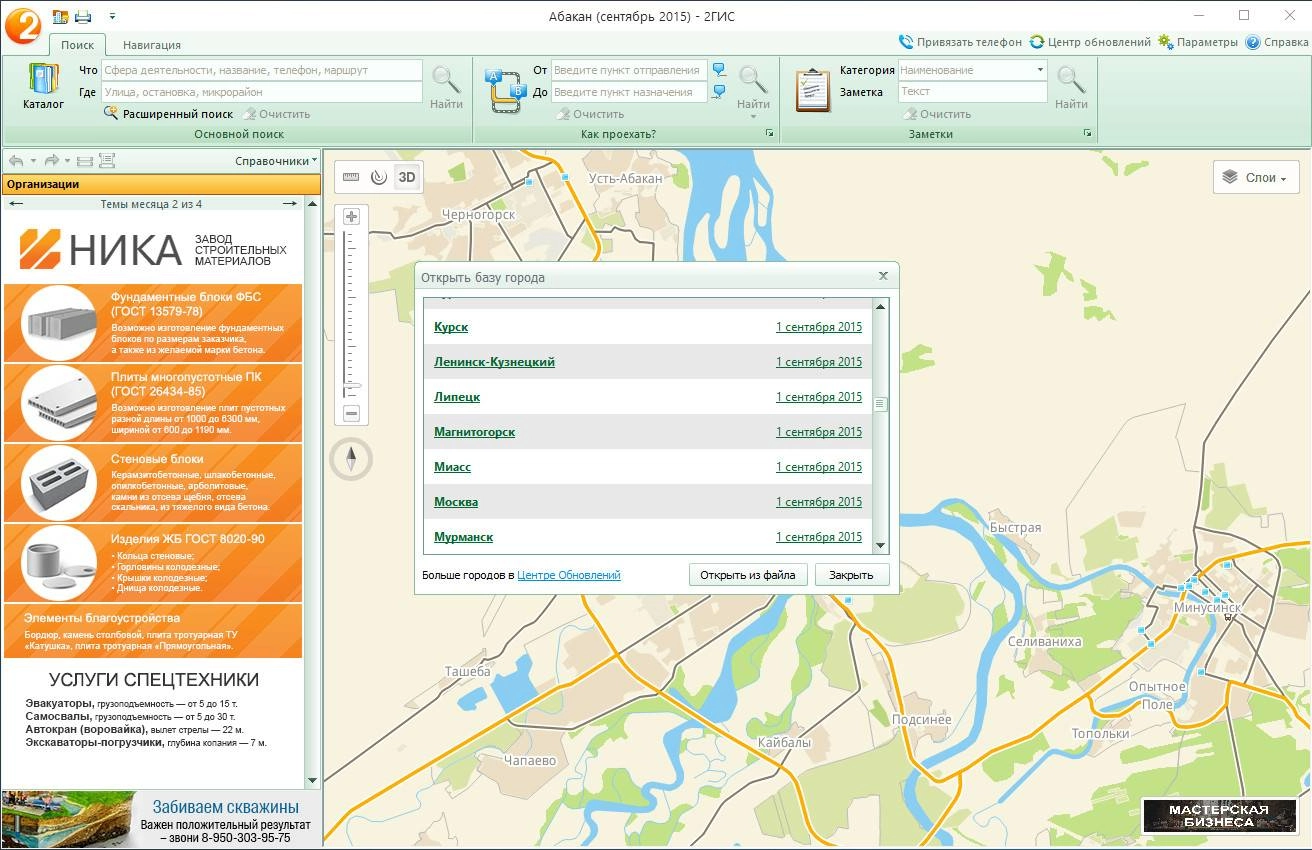Click city list scroll down arrow

click(x=881, y=546)
